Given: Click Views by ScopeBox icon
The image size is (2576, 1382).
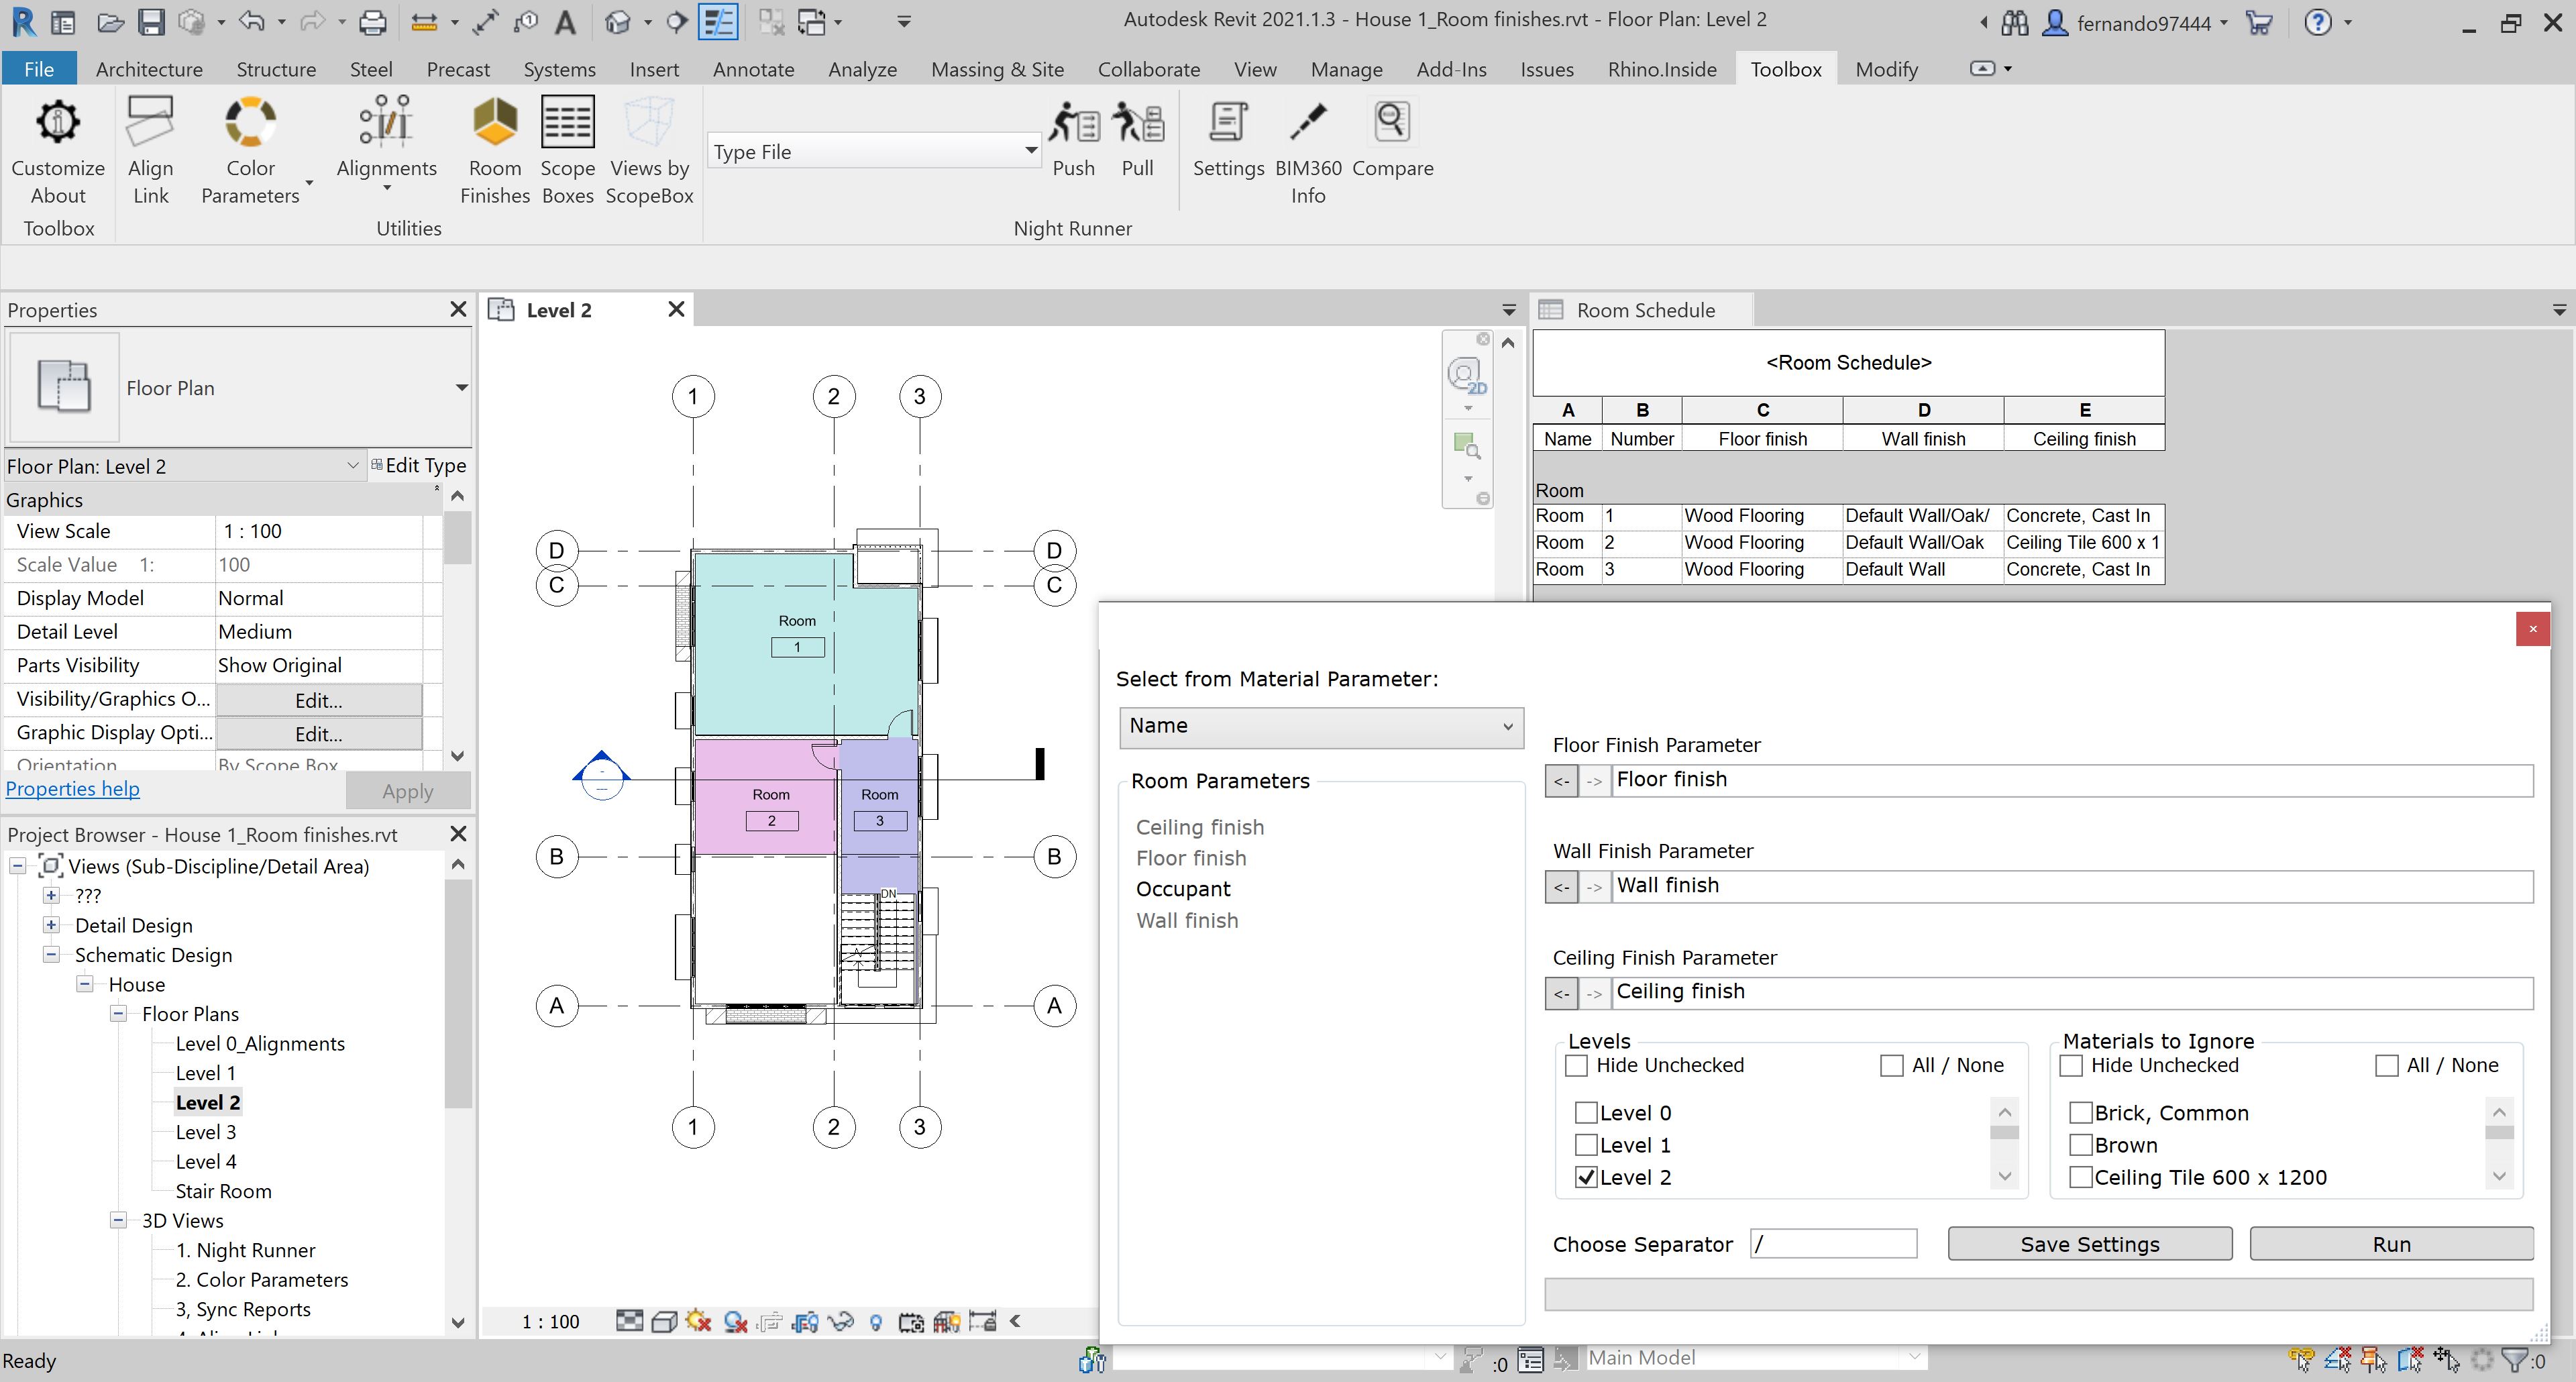Looking at the screenshot, I should (649, 151).
